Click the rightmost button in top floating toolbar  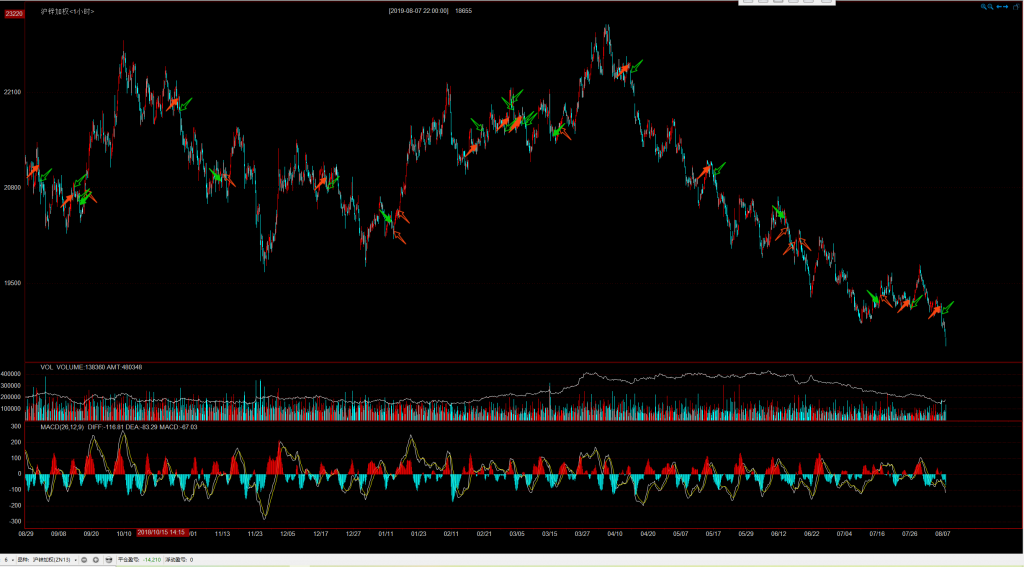[824, 2]
